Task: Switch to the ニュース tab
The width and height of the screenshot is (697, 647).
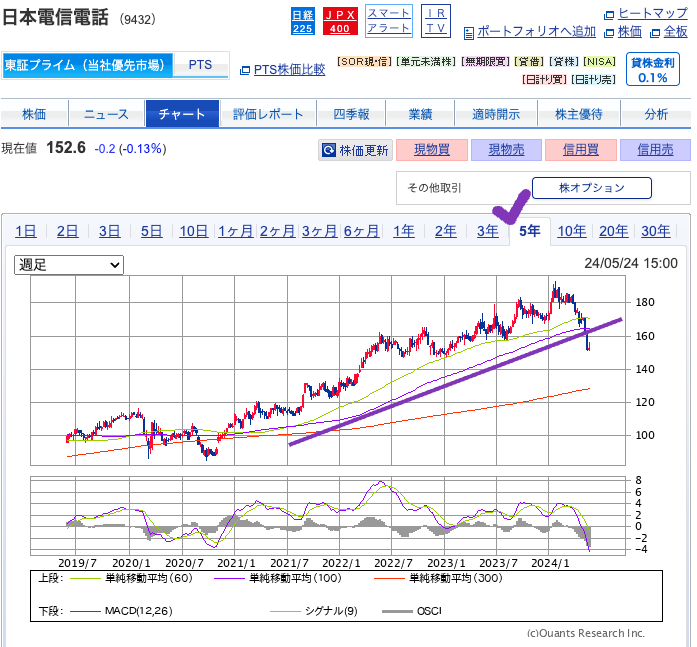Action: (x=106, y=114)
